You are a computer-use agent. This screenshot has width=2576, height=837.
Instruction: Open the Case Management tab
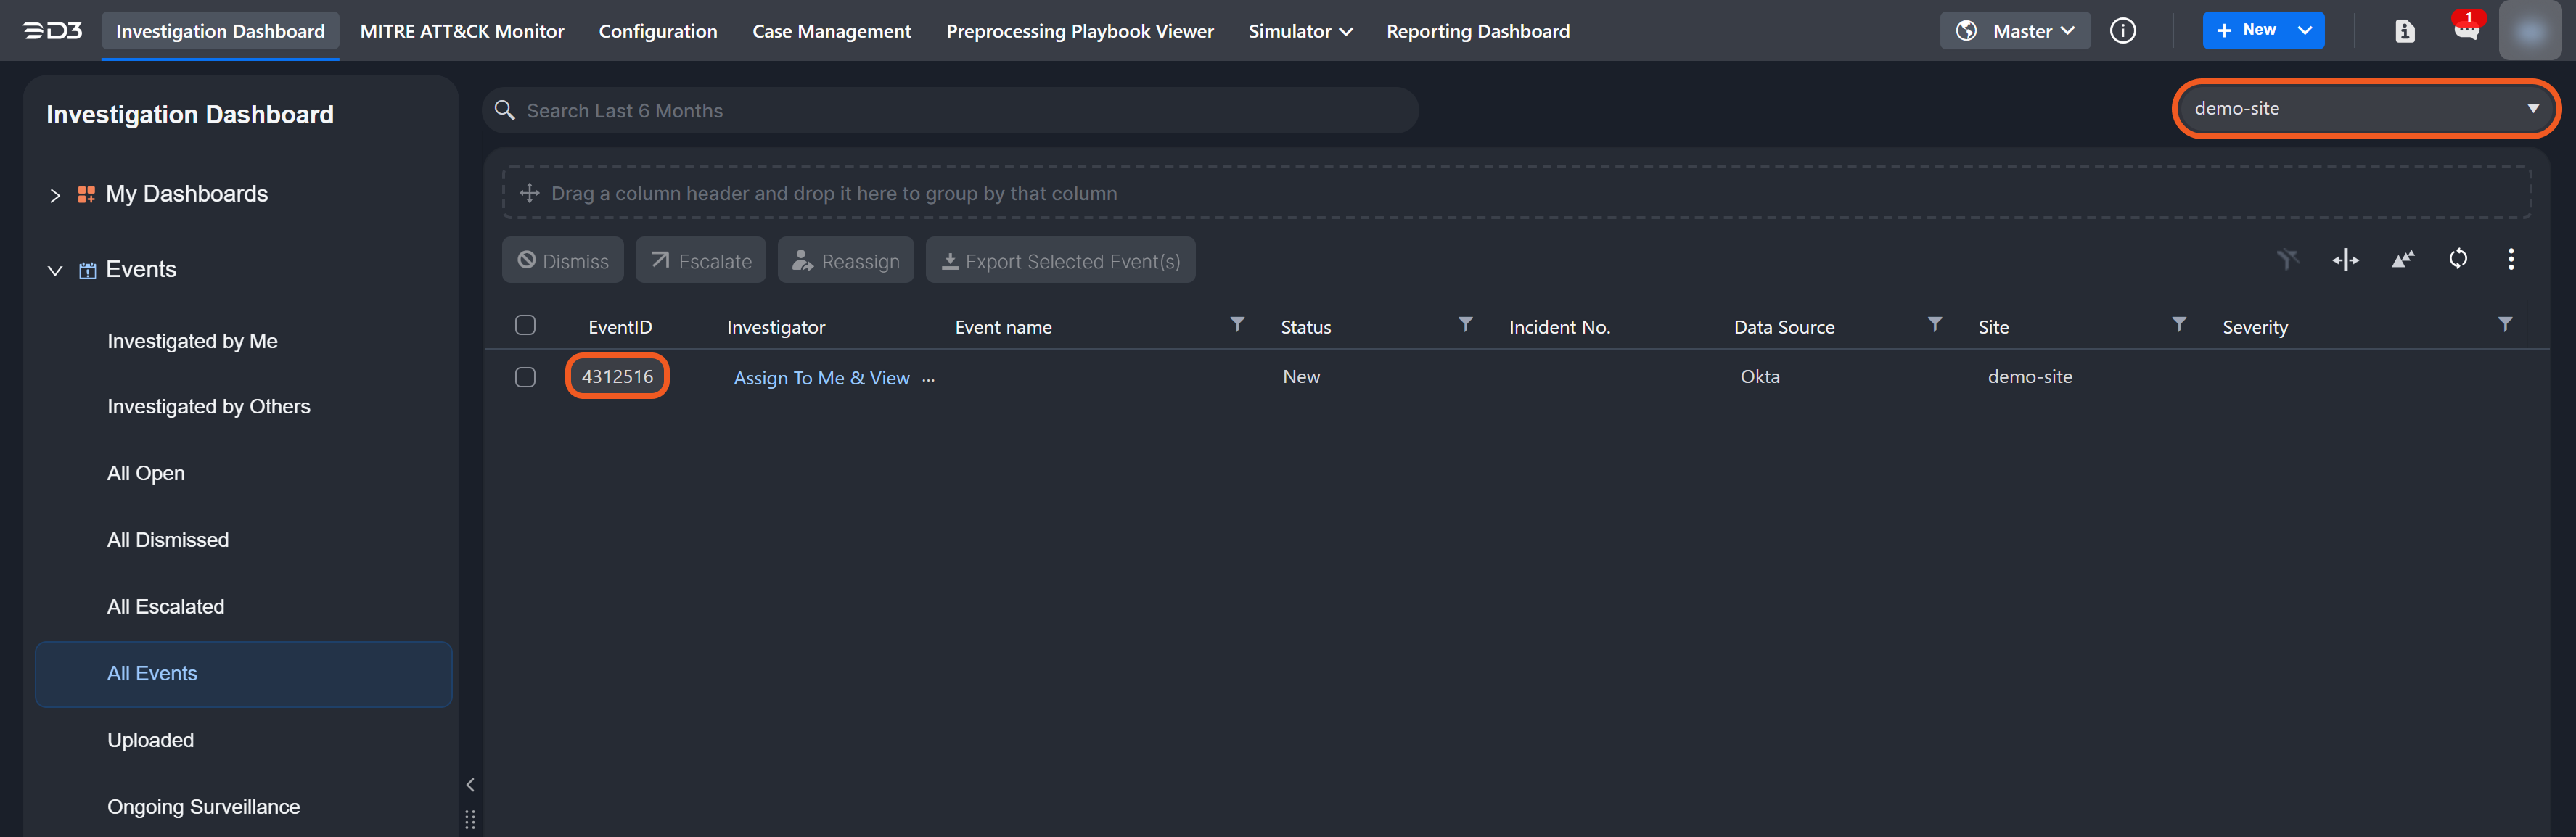[x=831, y=31]
